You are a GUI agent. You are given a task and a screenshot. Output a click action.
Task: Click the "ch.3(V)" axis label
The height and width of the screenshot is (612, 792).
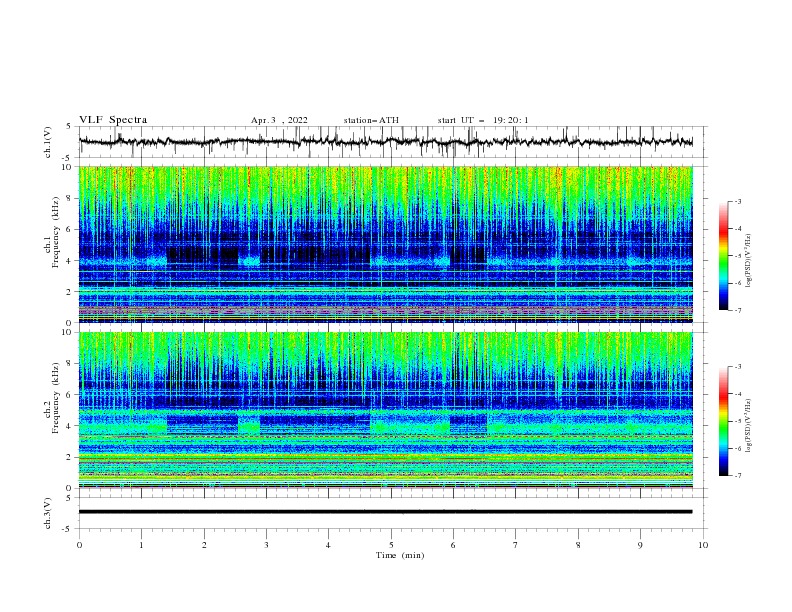(48, 513)
